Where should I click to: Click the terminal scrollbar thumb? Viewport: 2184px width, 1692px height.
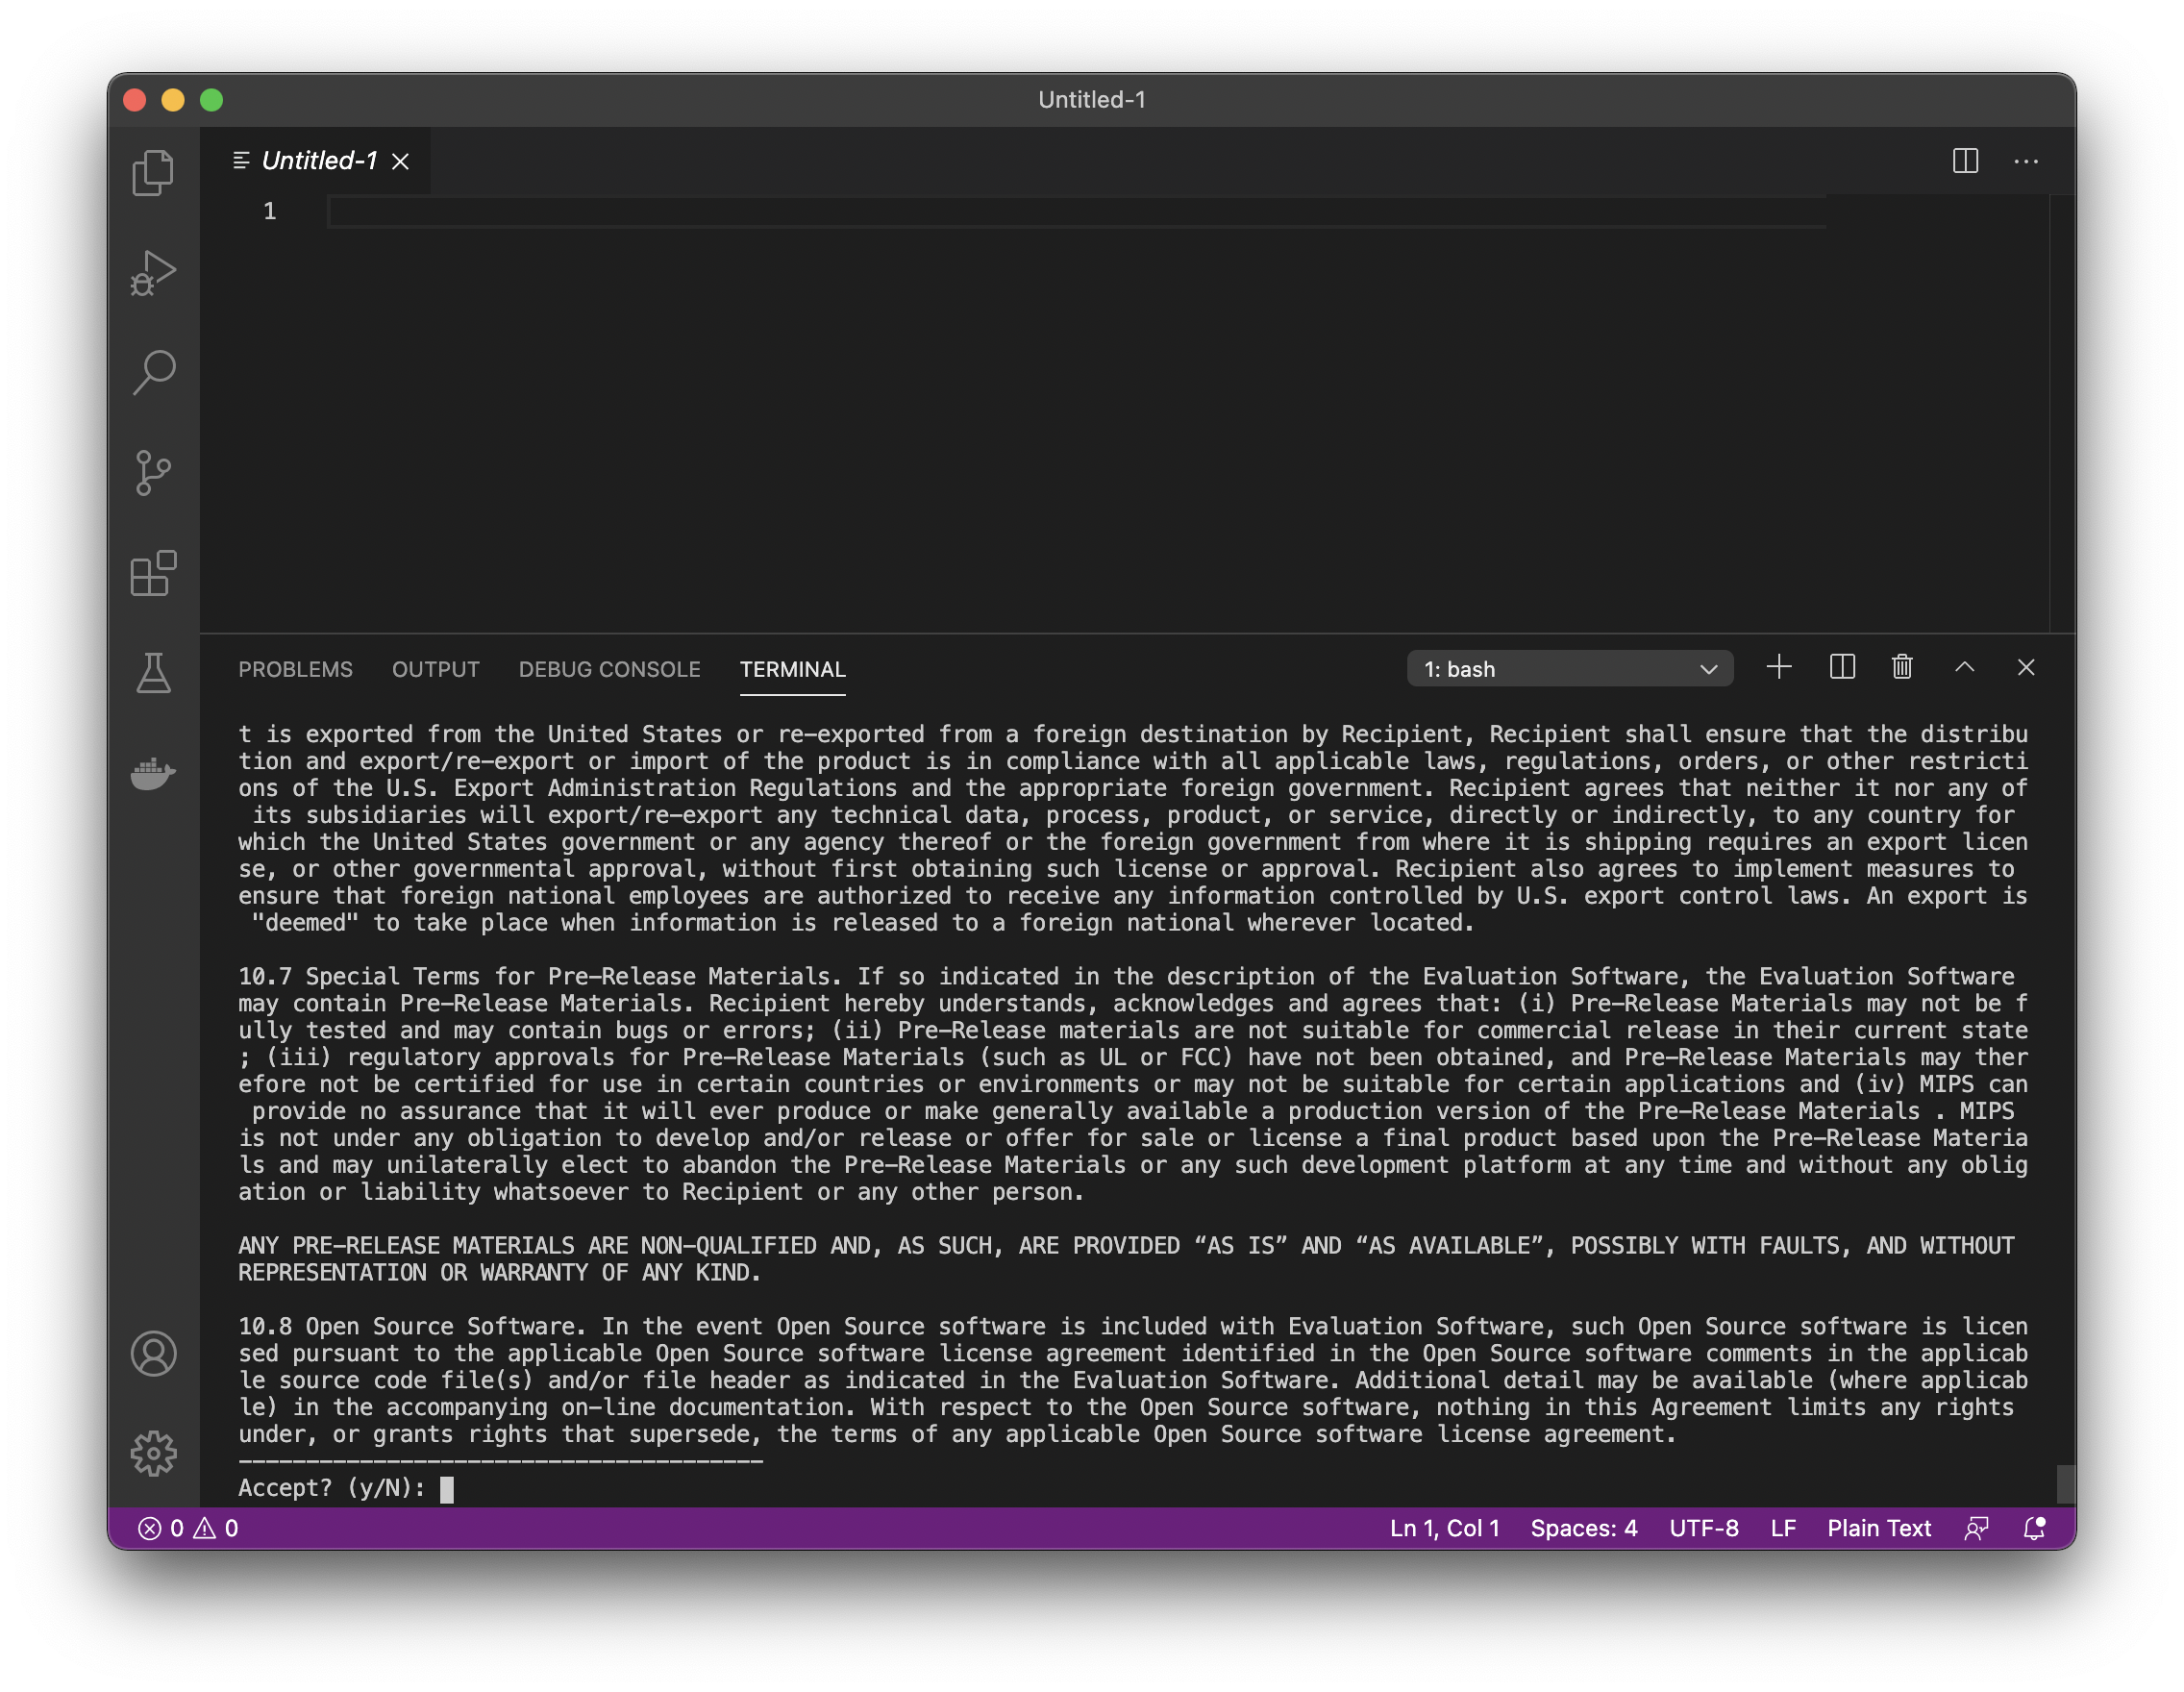2065,1484
